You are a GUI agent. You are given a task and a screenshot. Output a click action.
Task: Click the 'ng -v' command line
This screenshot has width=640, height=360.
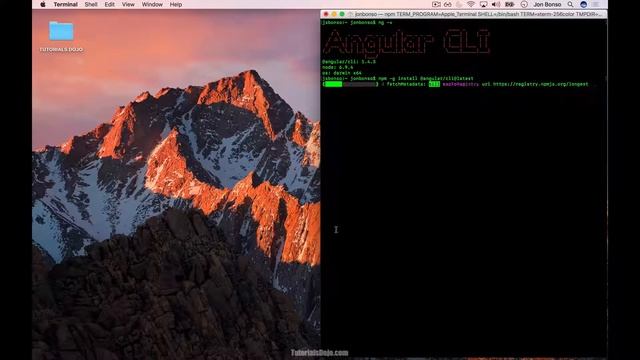[385, 22]
